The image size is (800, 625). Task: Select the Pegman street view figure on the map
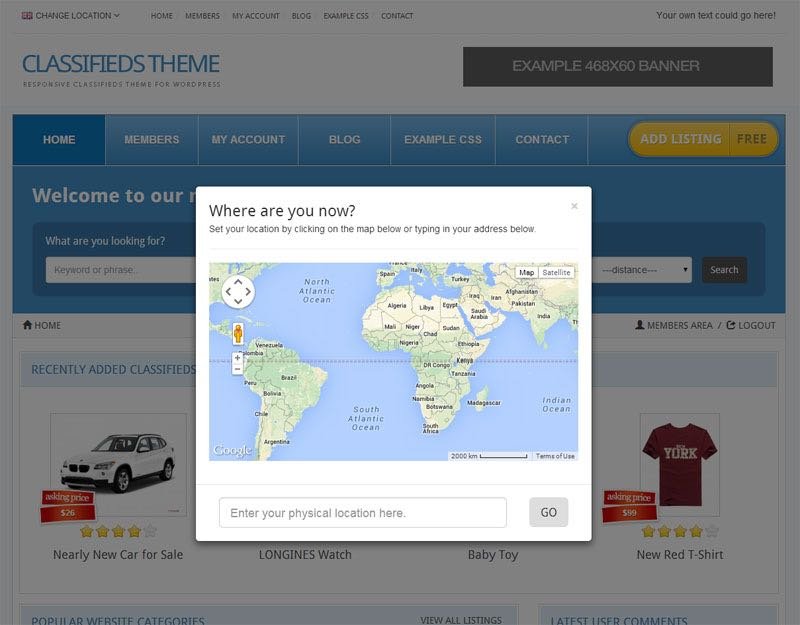coord(237,332)
